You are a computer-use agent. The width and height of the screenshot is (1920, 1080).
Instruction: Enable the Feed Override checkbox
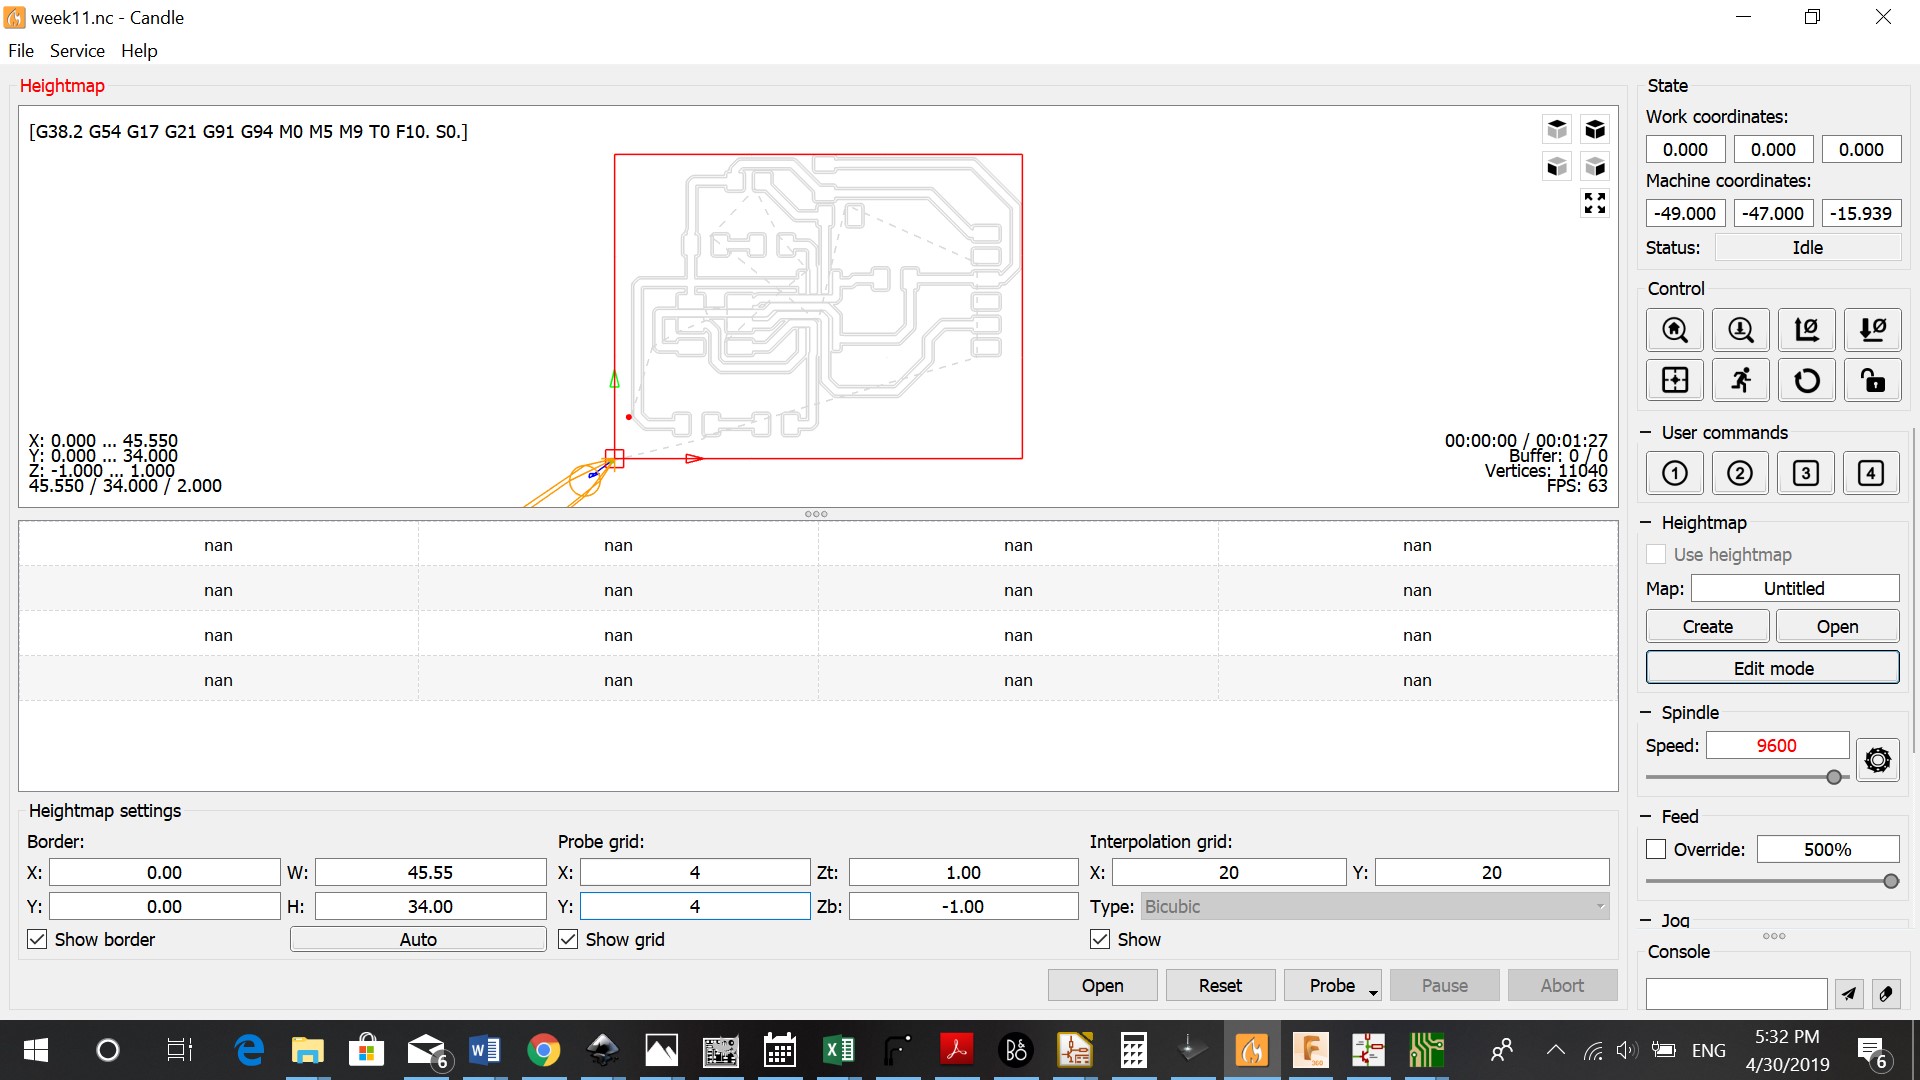pos(1656,849)
